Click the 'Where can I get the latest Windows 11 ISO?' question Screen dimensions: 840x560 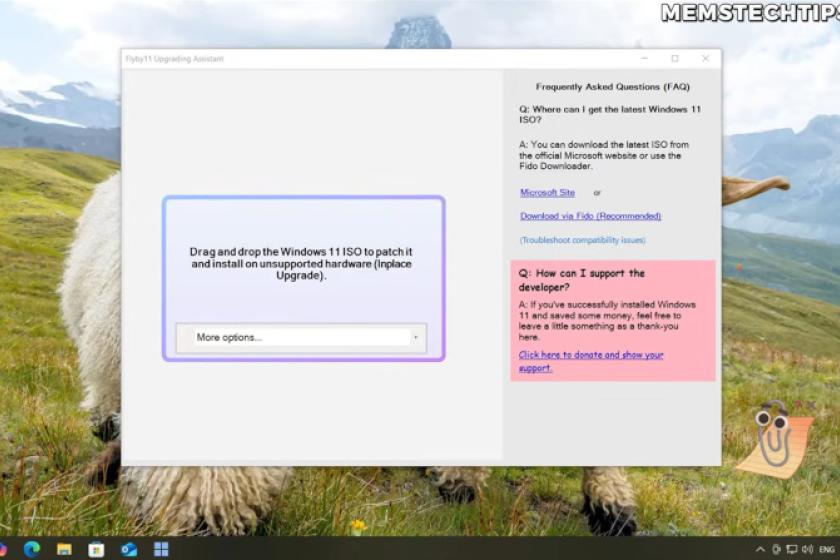click(x=610, y=115)
